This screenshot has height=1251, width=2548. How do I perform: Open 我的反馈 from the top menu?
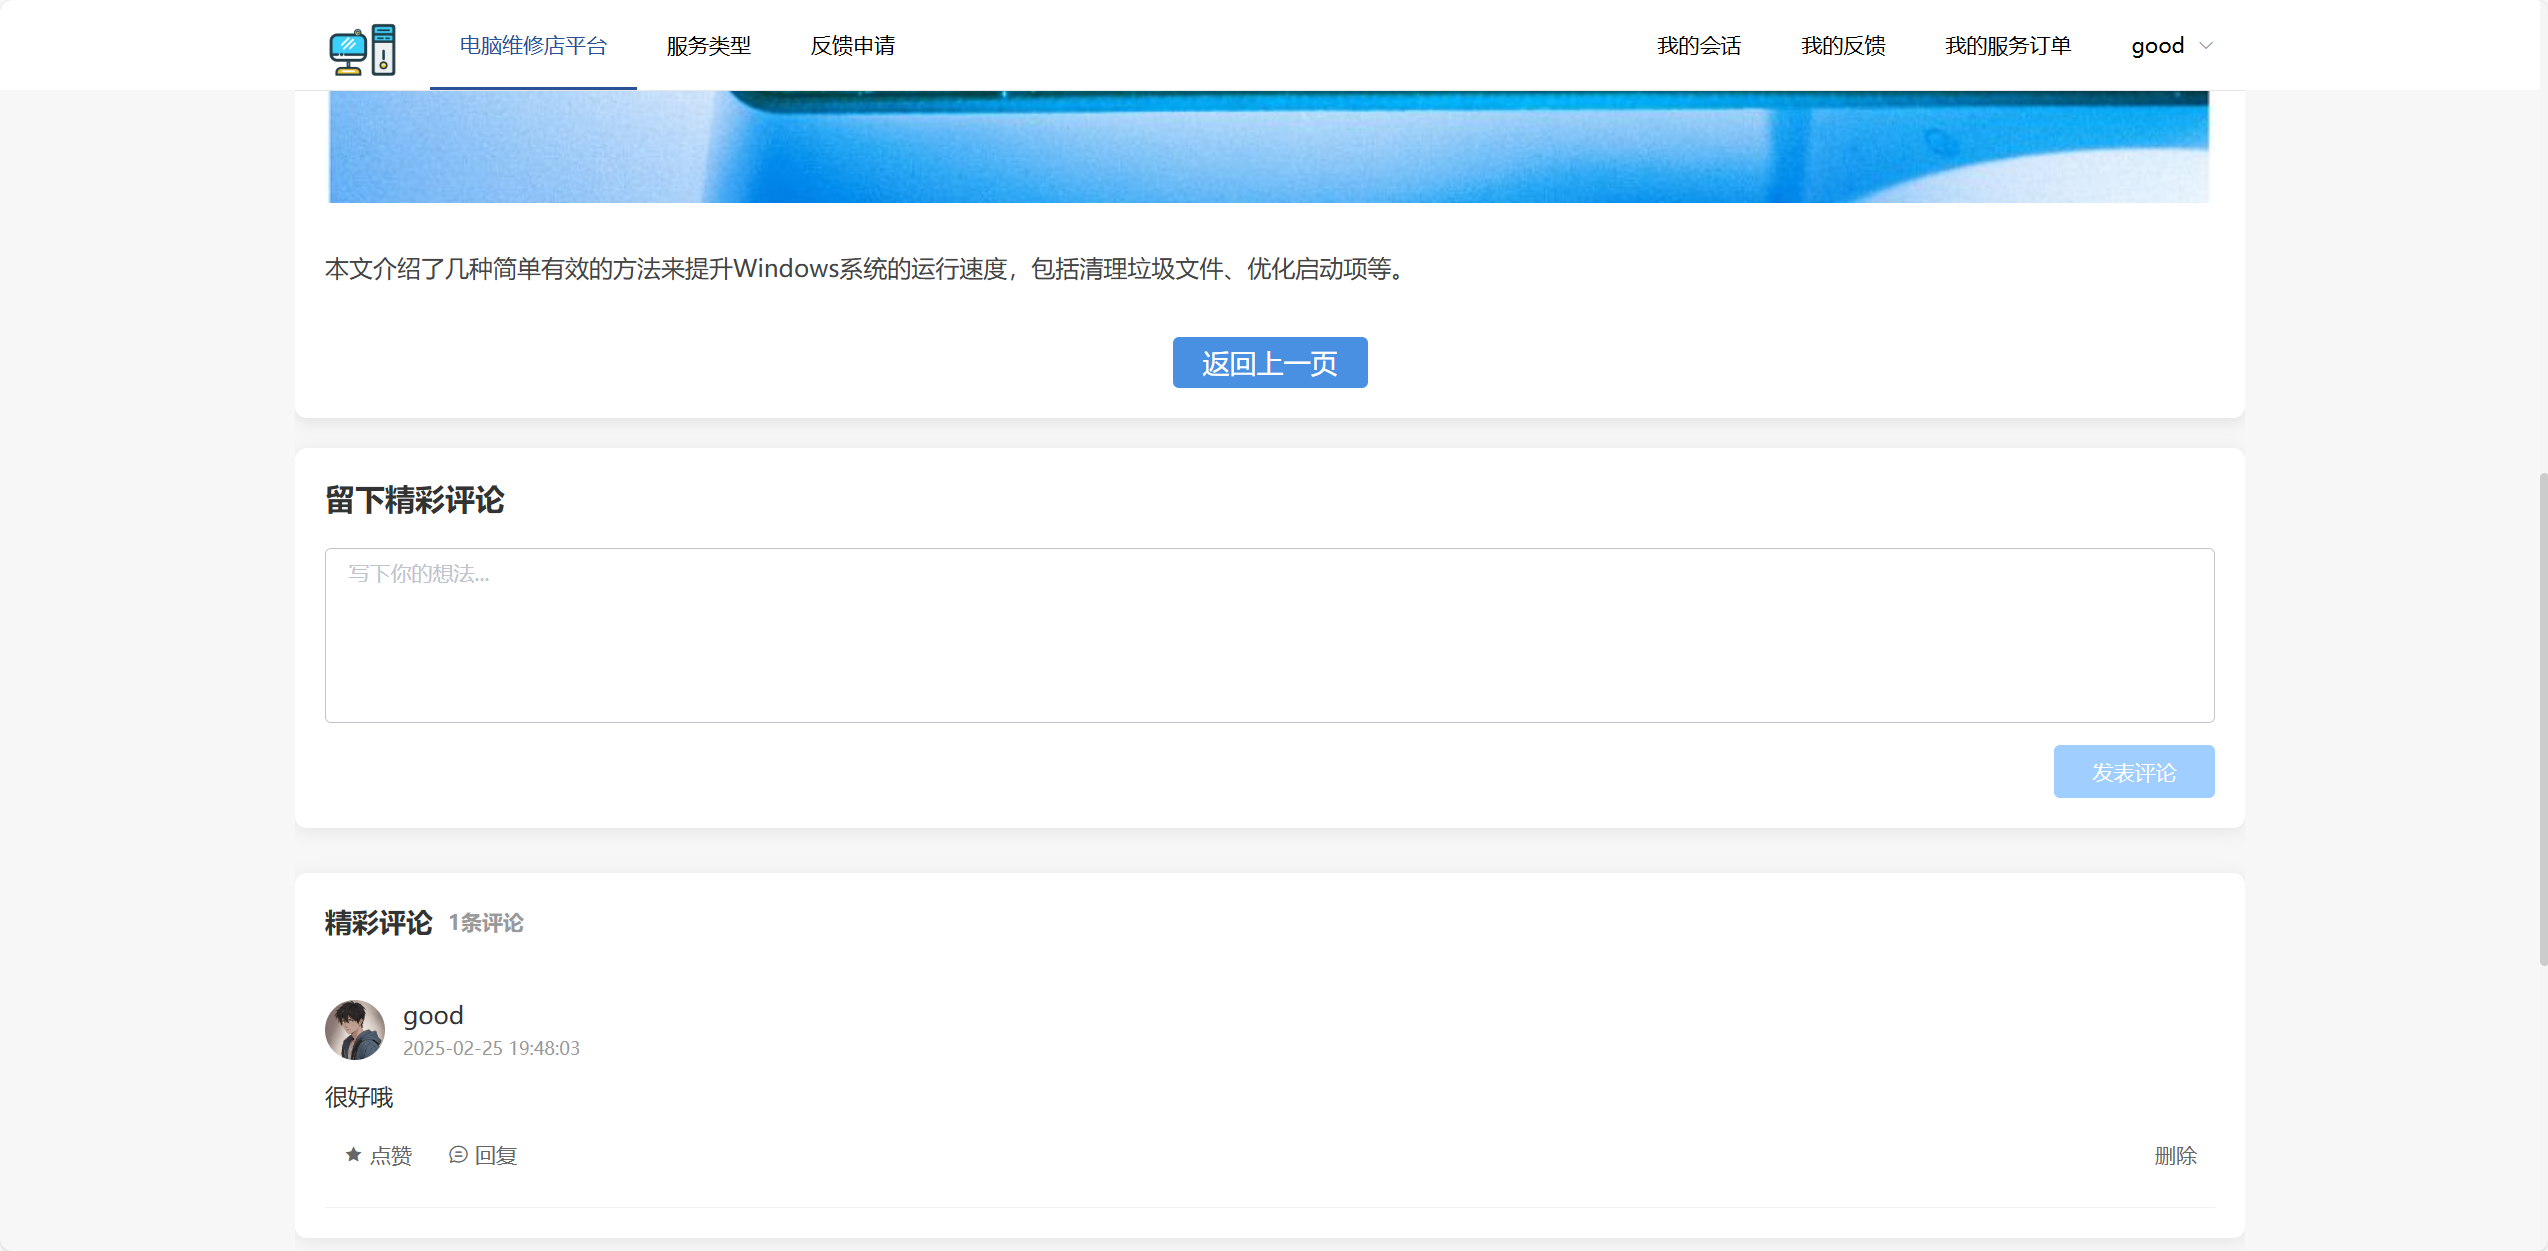pos(1843,45)
